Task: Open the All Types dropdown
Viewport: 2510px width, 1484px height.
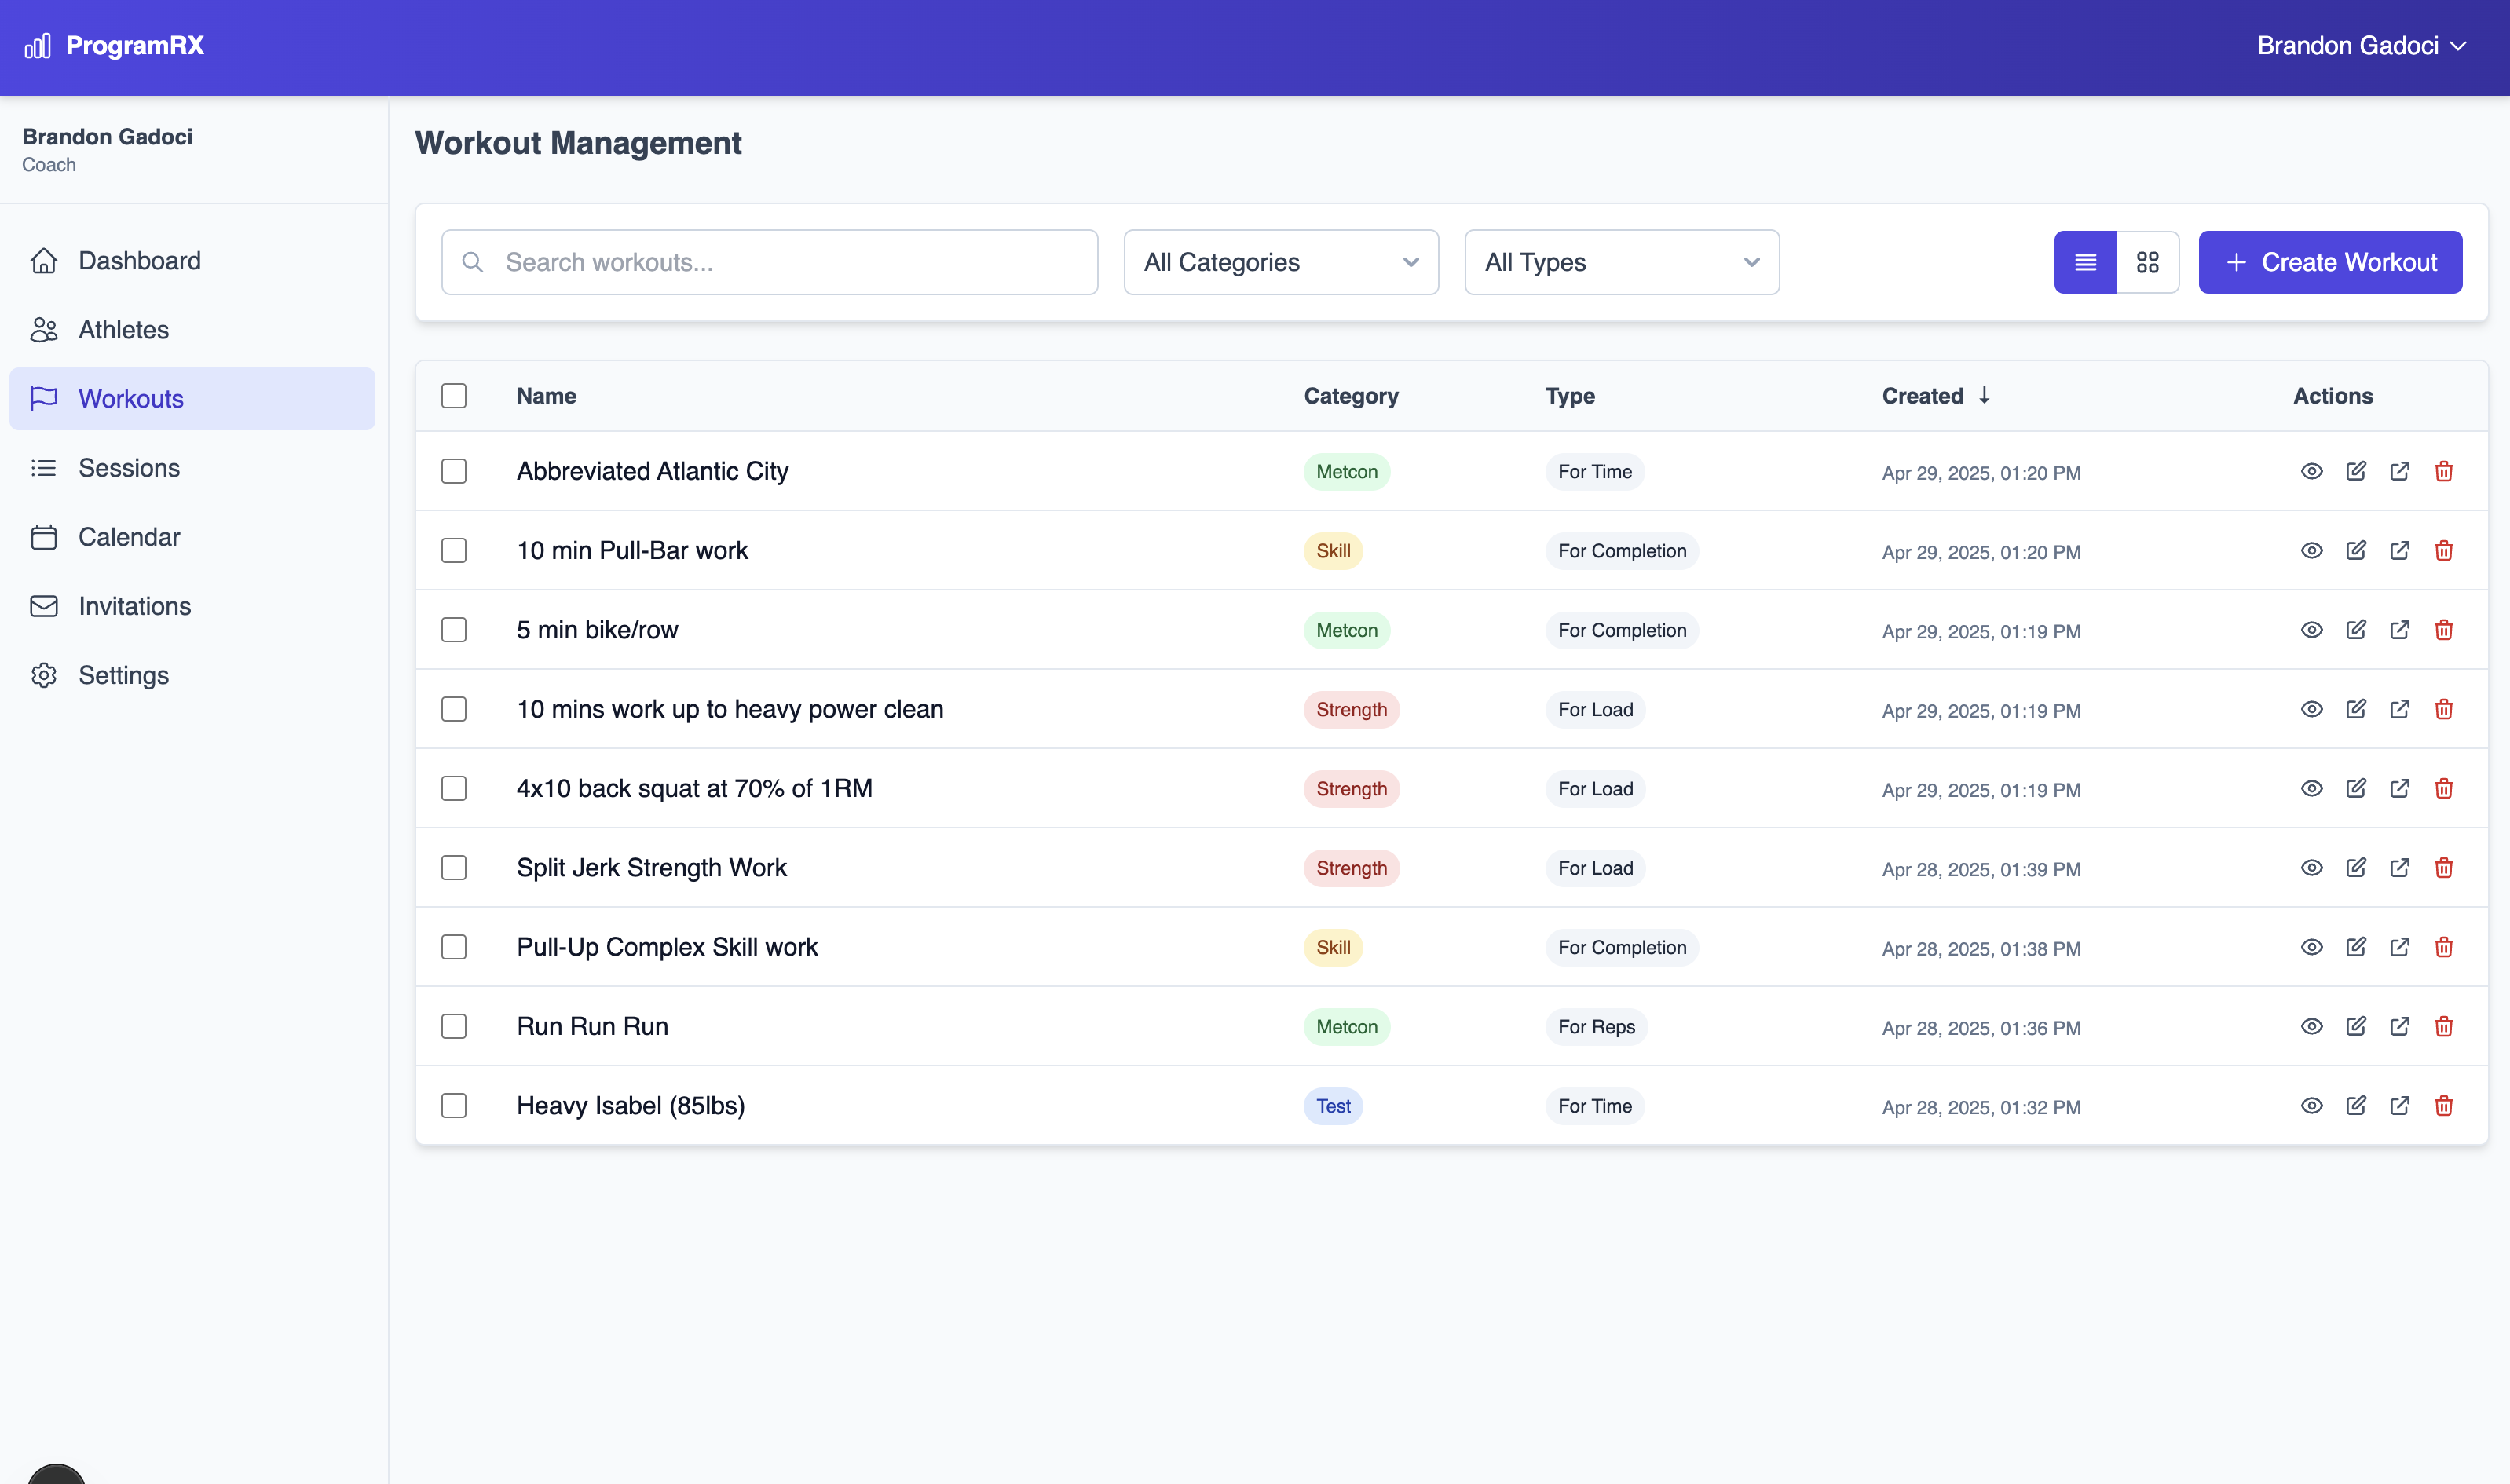Action: click(1621, 262)
